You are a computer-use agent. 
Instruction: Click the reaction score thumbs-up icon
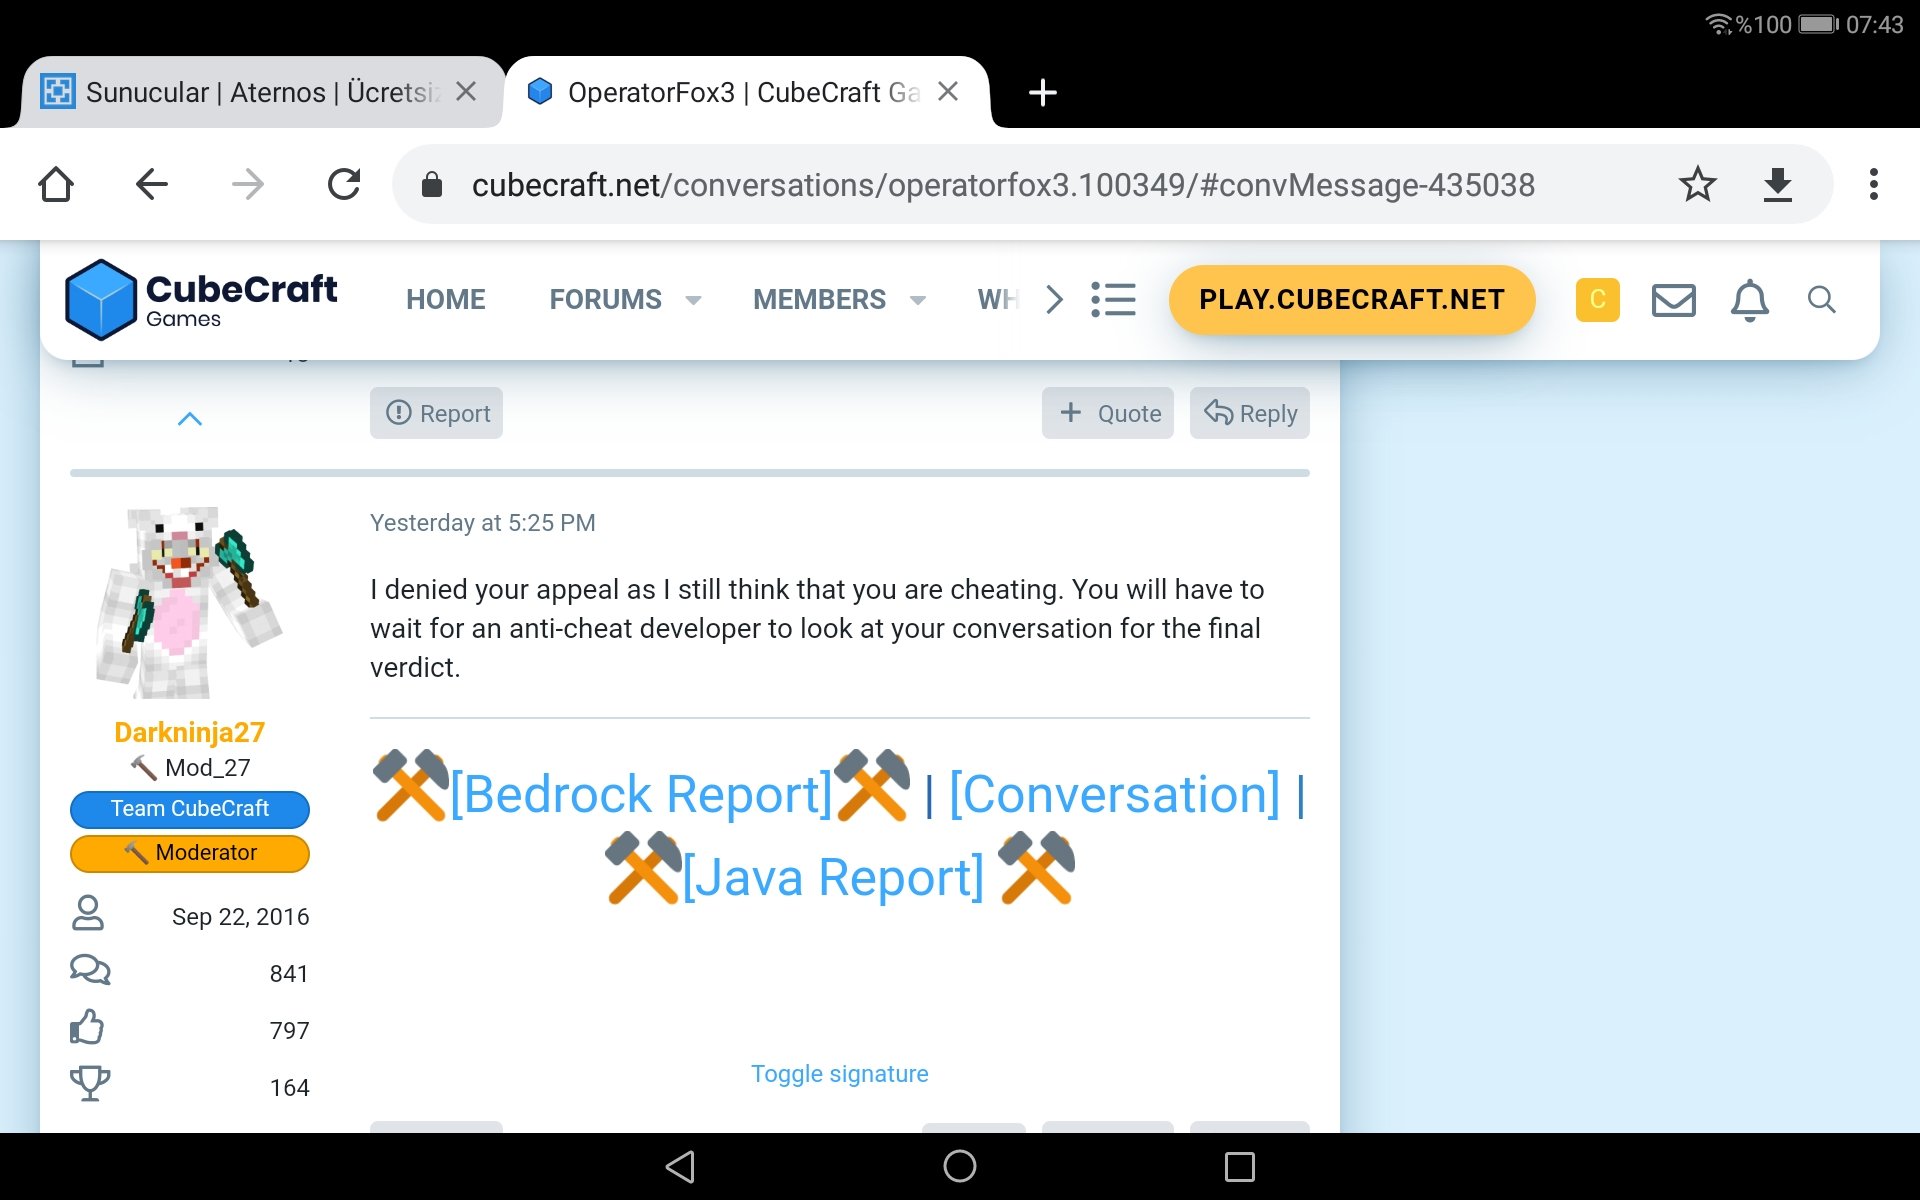(88, 1027)
